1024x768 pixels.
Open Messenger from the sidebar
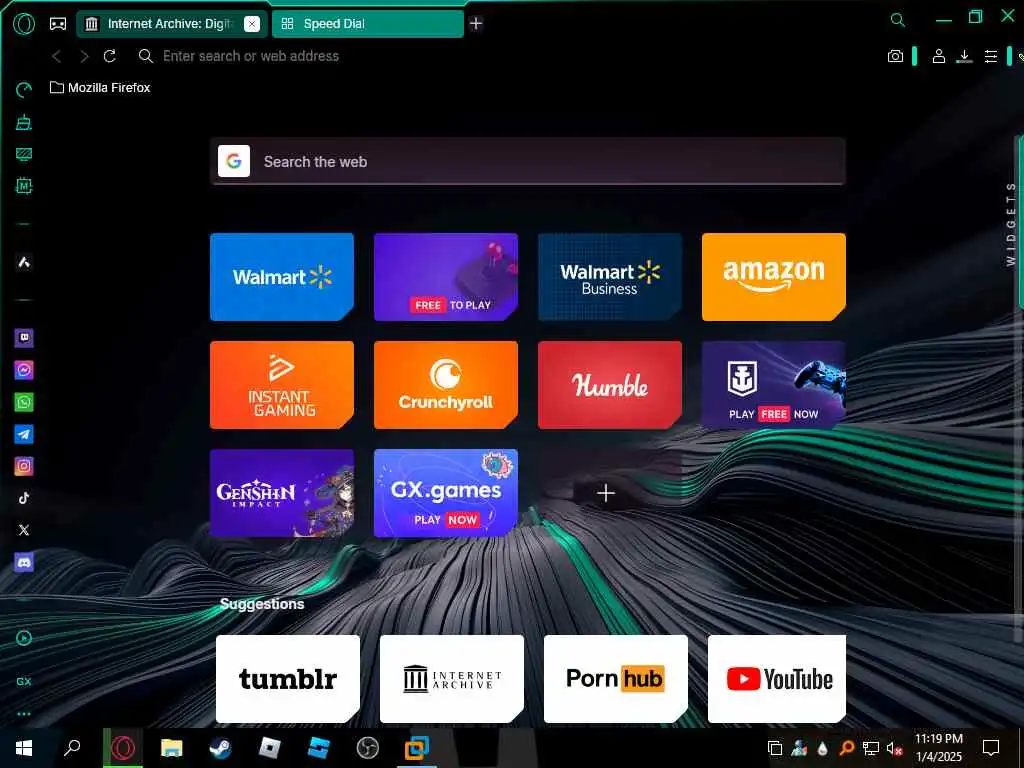(24, 370)
